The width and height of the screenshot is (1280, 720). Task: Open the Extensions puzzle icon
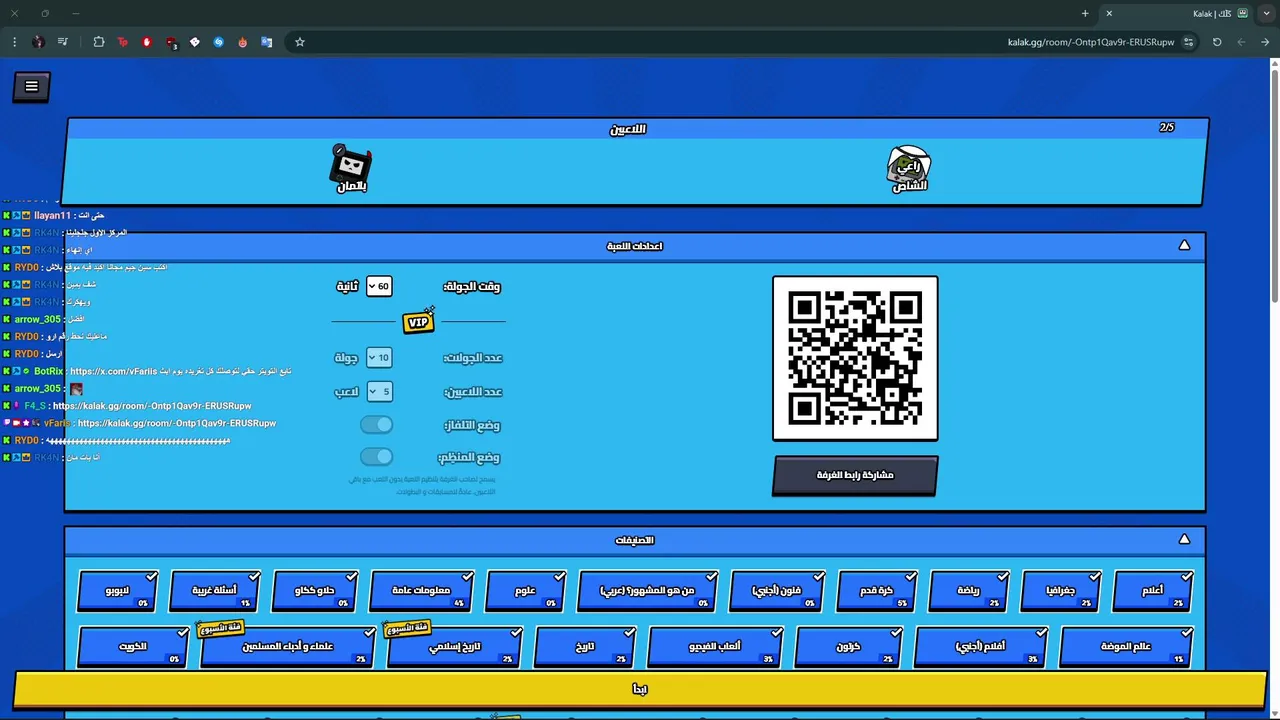tap(99, 42)
